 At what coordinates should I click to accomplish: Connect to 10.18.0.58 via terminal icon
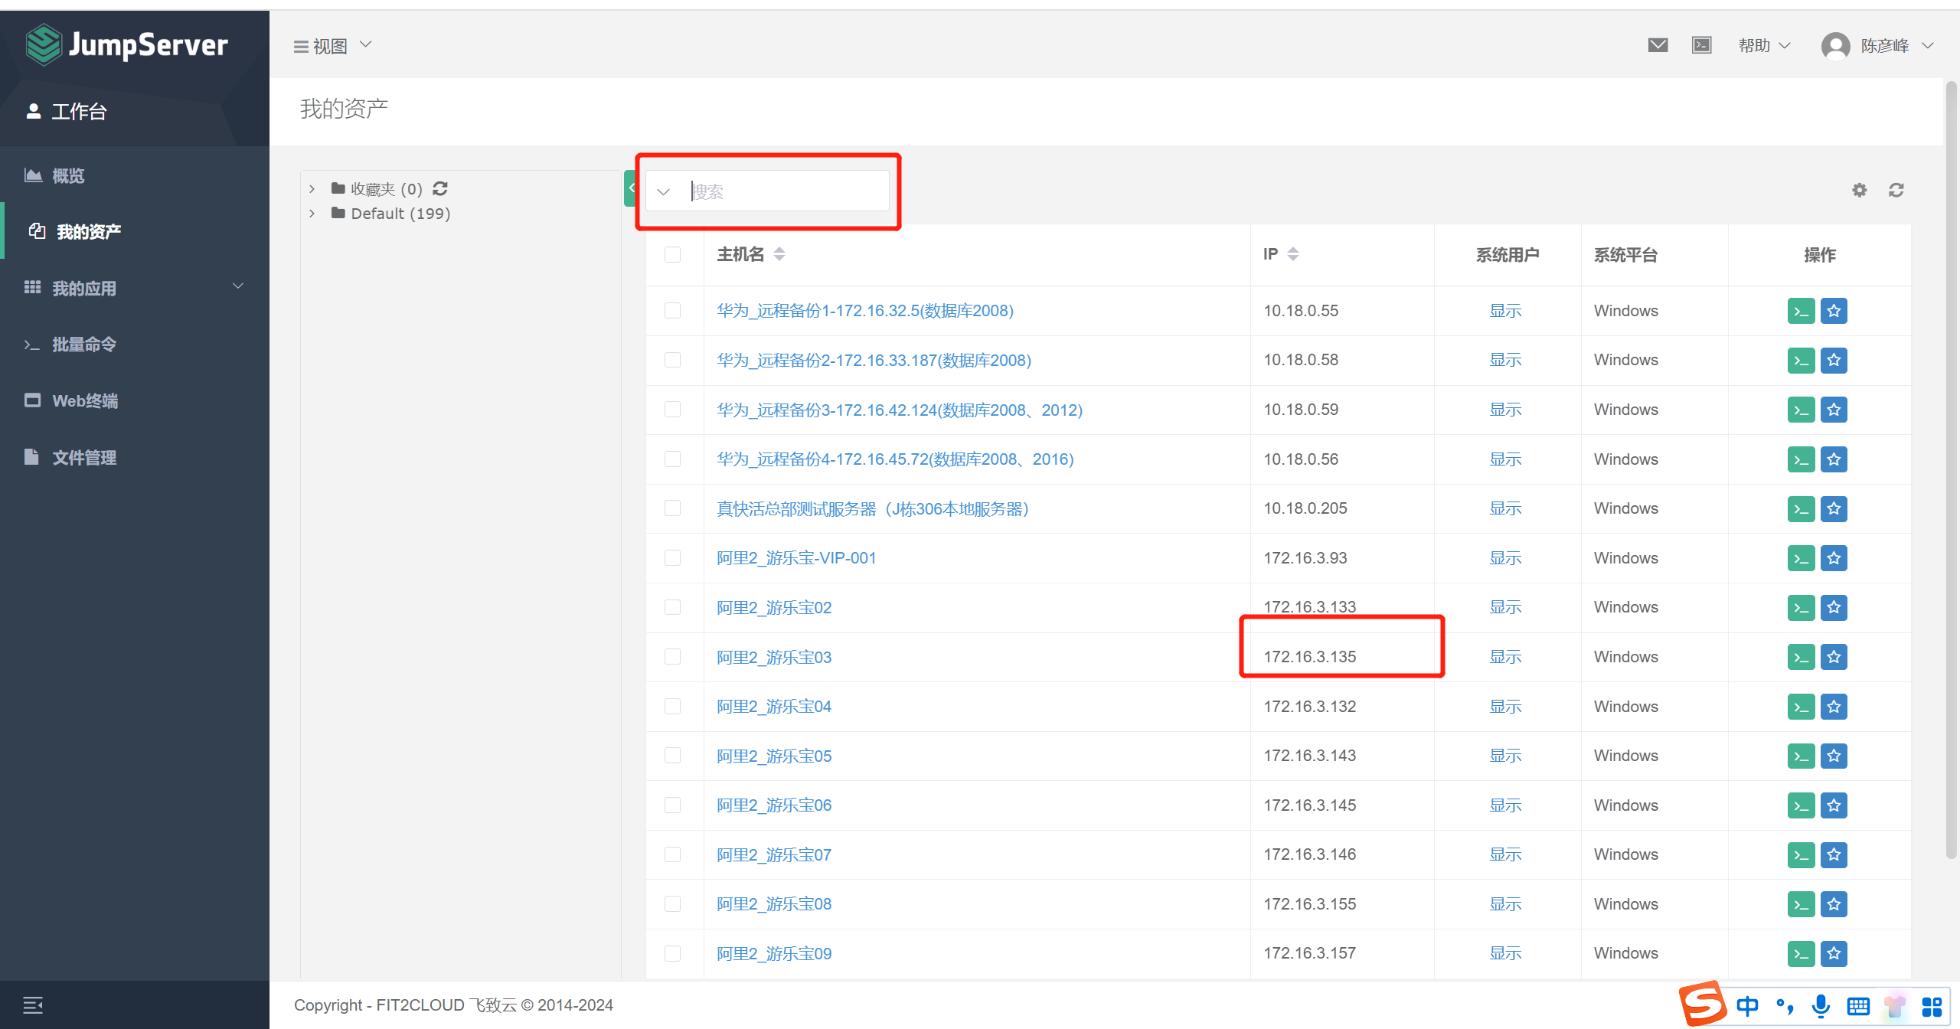1801,360
